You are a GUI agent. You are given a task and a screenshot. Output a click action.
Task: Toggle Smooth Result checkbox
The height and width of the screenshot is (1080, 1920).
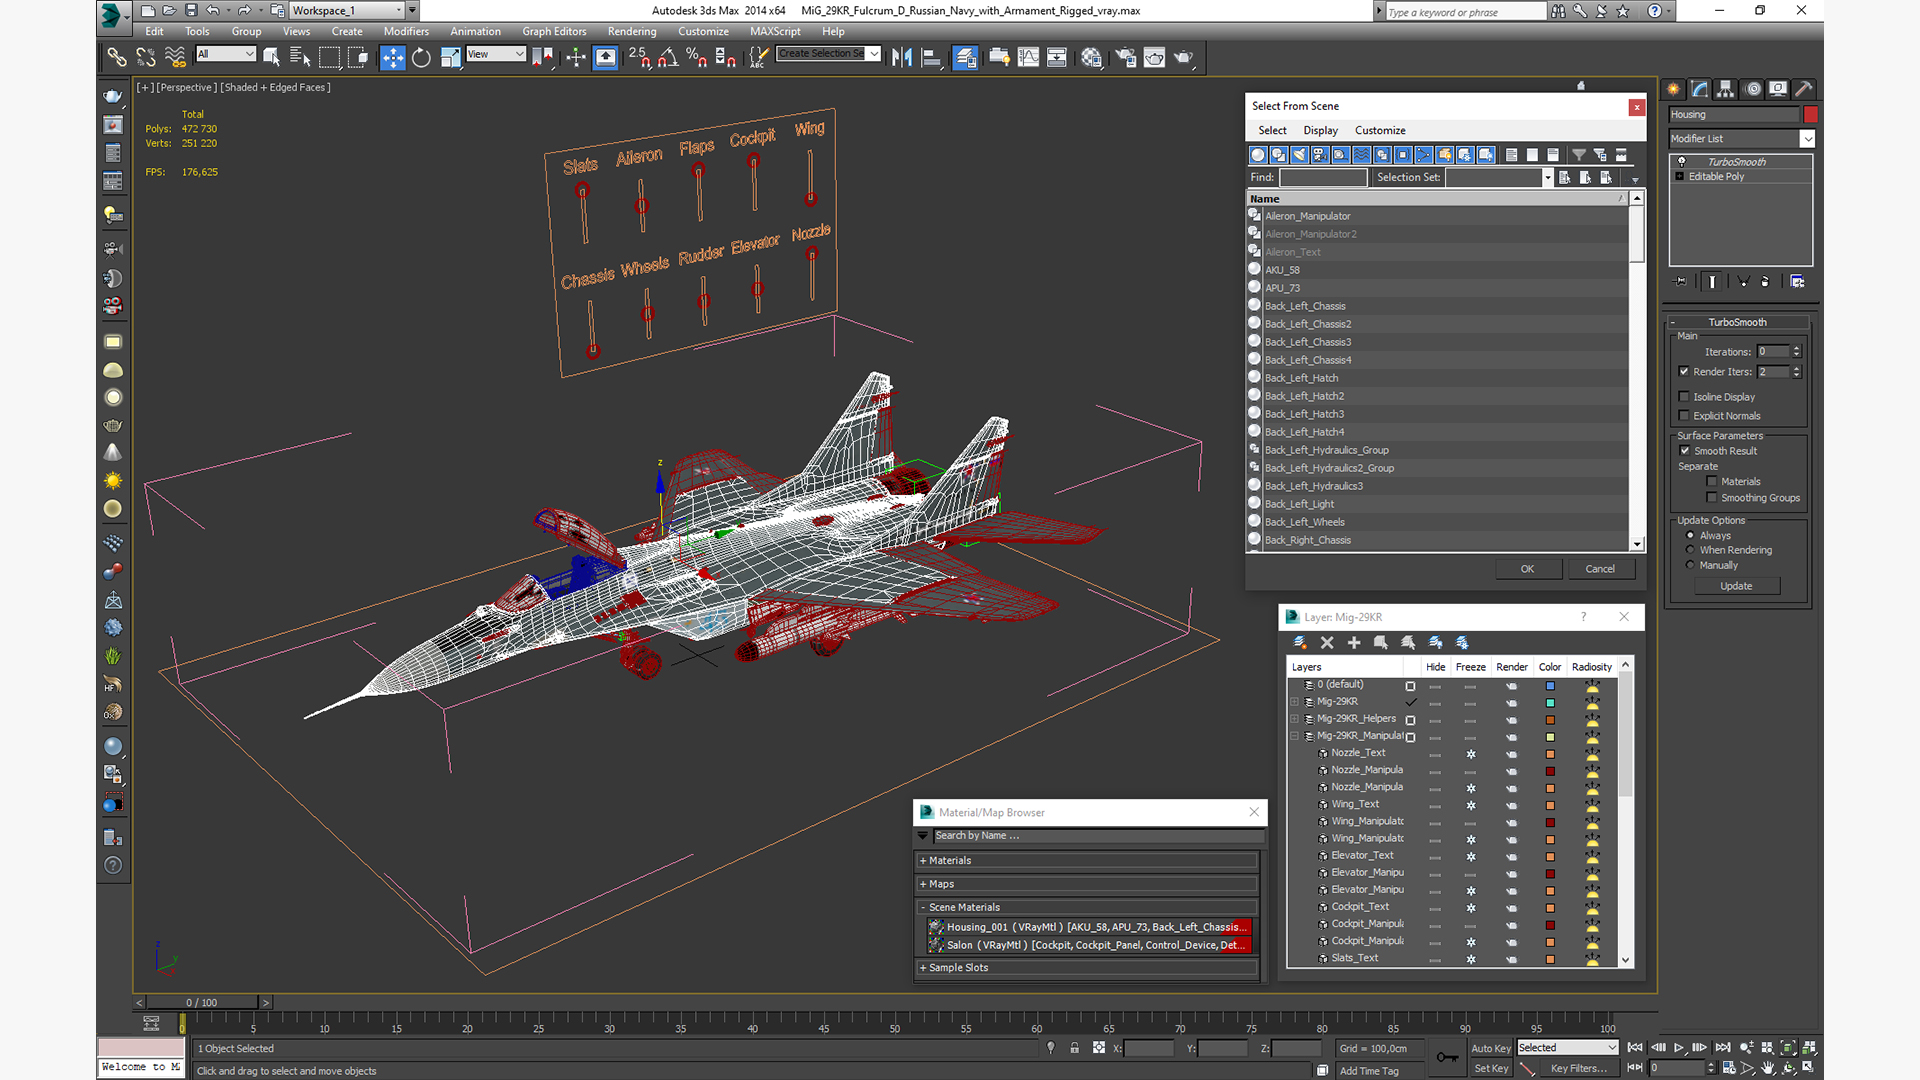coord(1685,450)
